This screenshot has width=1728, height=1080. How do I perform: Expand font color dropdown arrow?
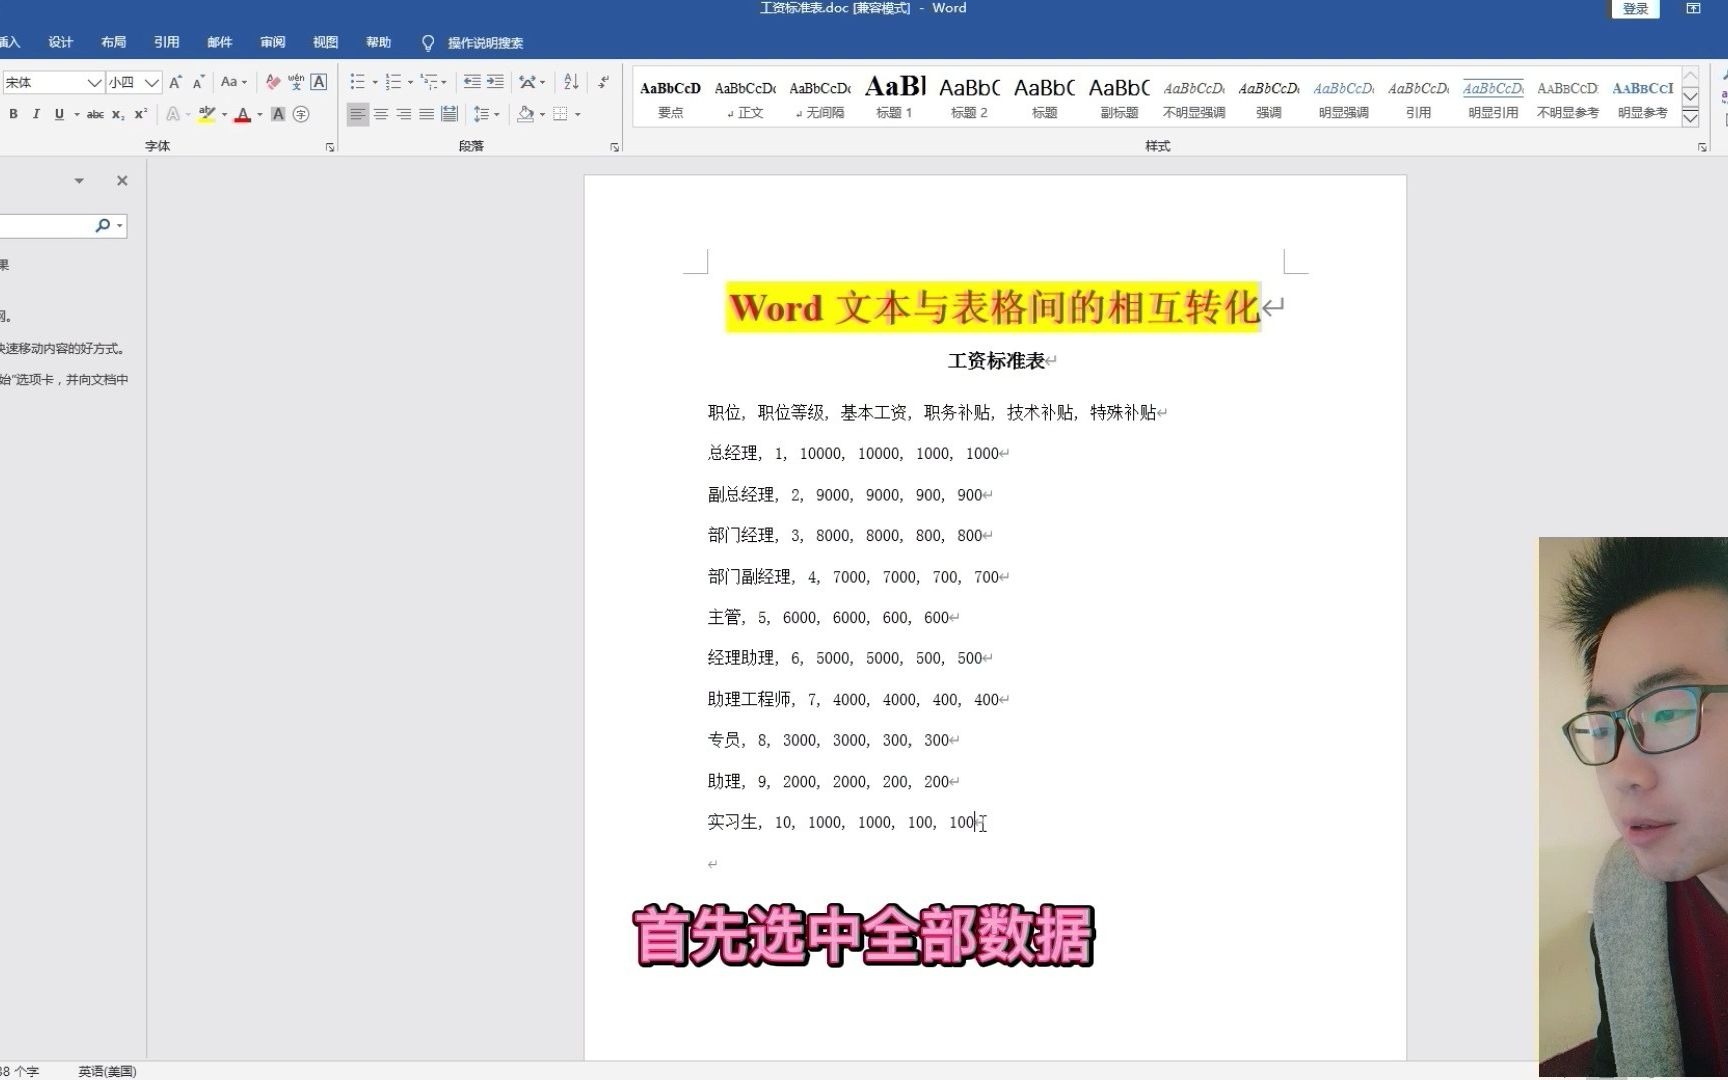(x=260, y=114)
